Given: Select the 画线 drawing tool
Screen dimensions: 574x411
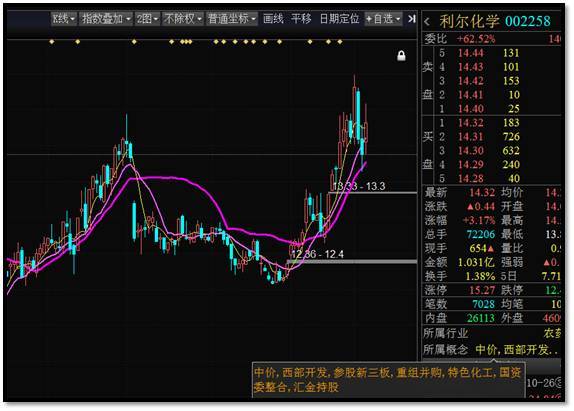Looking at the screenshot, I should pyautogui.click(x=273, y=18).
